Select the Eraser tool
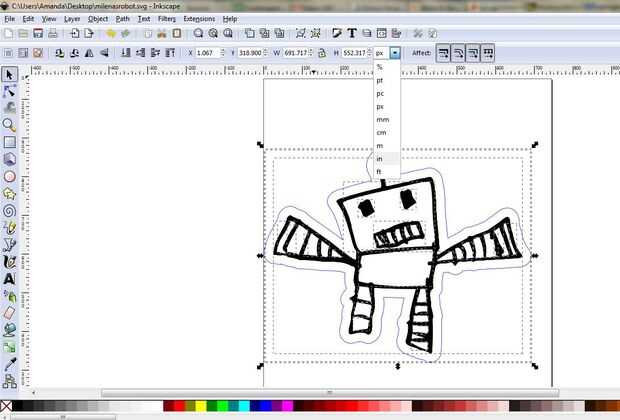 (9, 313)
